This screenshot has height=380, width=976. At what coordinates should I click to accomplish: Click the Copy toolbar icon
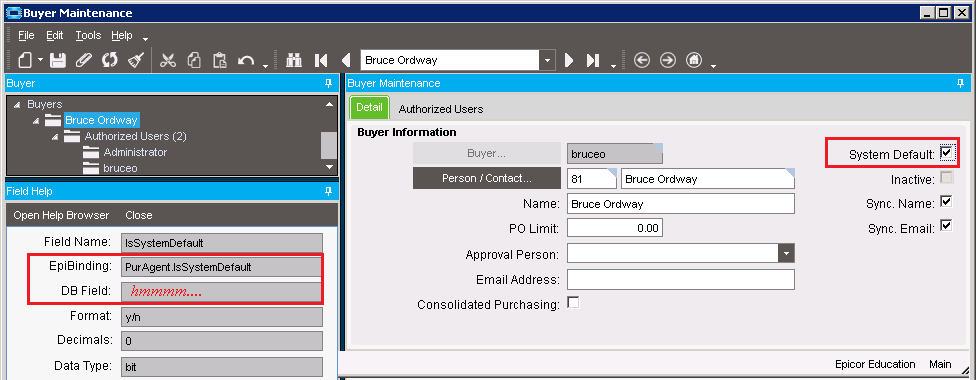194,60
